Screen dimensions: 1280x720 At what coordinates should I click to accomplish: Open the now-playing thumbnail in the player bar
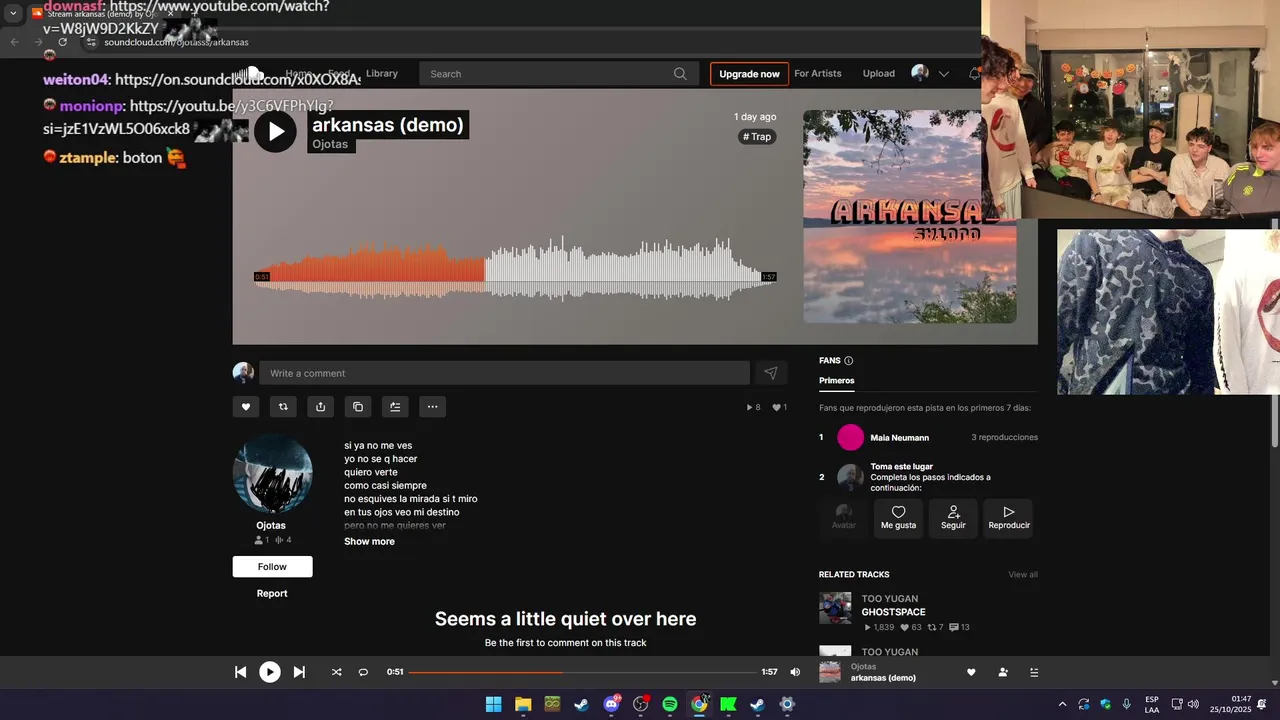(830, 672)
